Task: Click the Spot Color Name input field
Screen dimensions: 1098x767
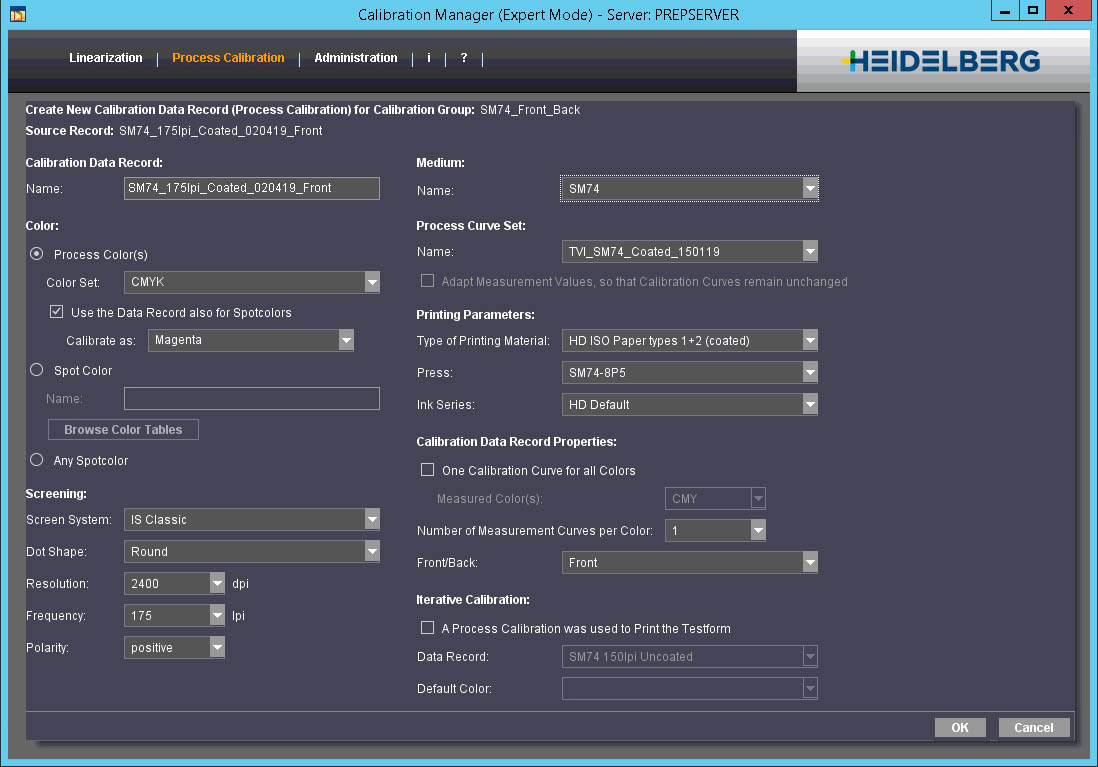Action: [x=252, y=399]
